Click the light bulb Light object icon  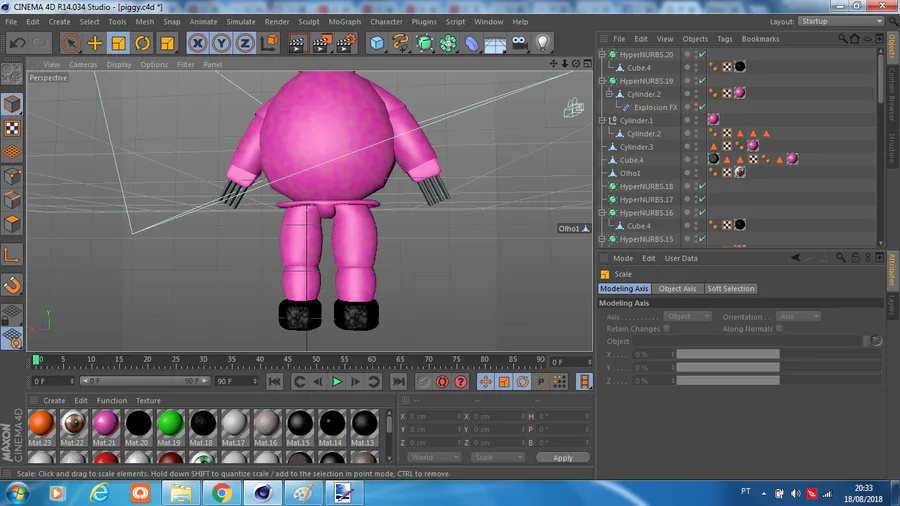[543, 43]
